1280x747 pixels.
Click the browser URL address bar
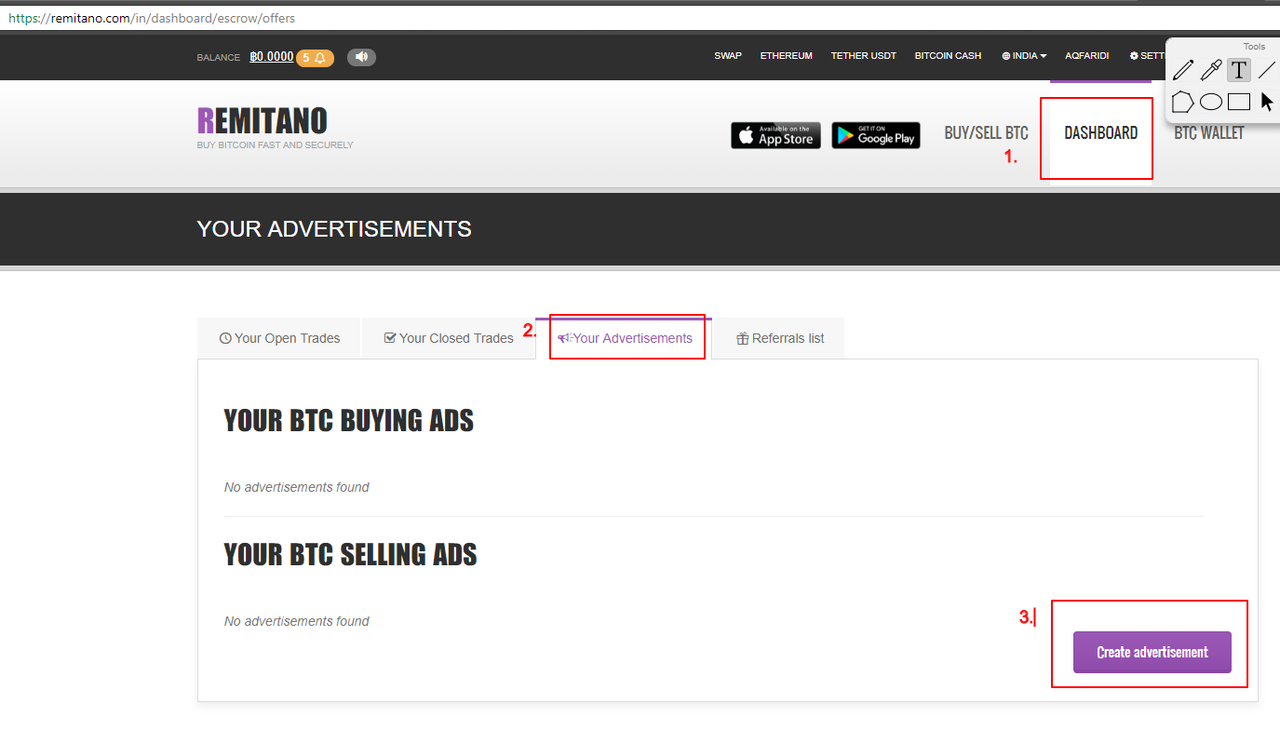(x=640, y=18)
